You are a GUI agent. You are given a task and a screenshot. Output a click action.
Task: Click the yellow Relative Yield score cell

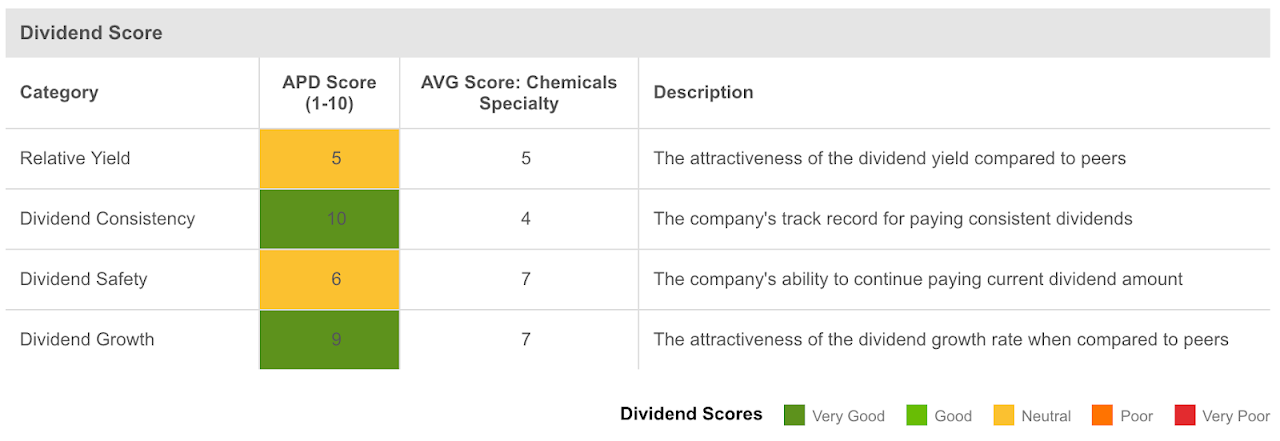coord(329,158)
